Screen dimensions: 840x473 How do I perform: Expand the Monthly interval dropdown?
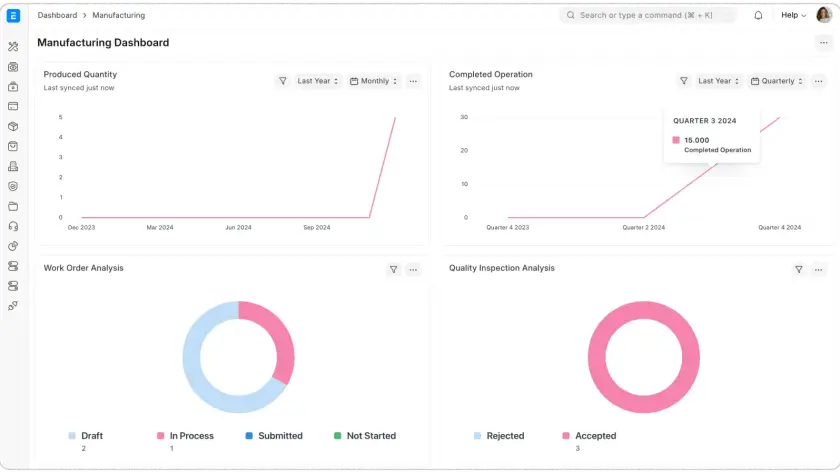pyautogui.click(x=374, y=81)
